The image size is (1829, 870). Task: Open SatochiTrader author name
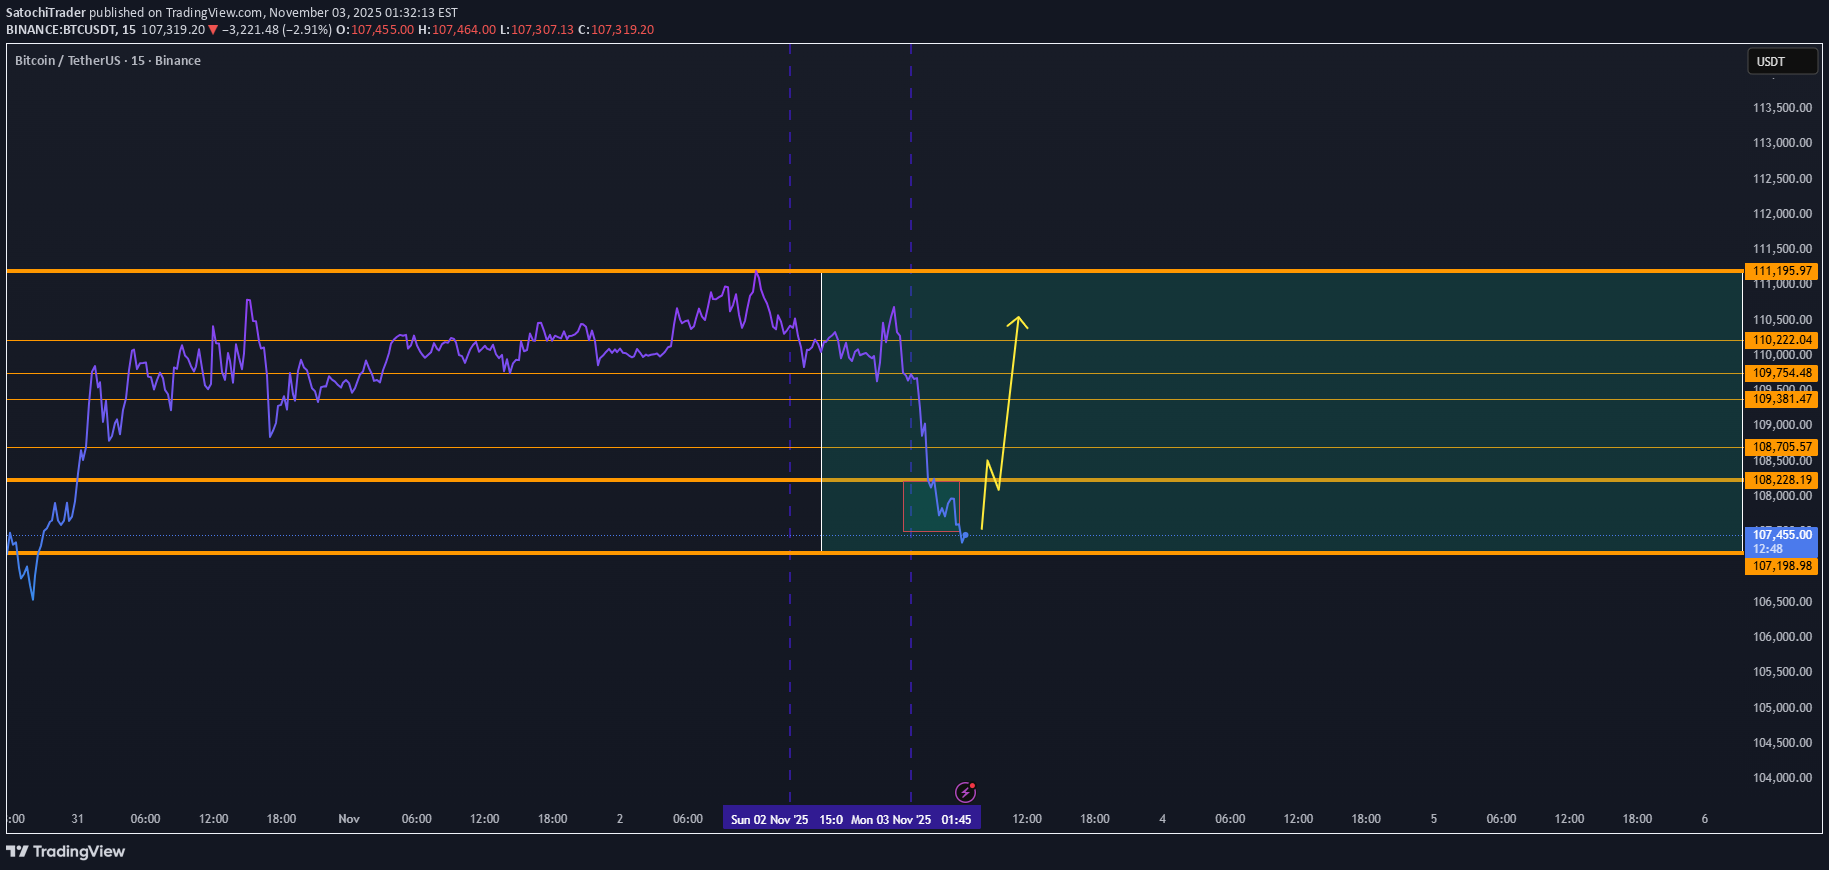(46, 13)
